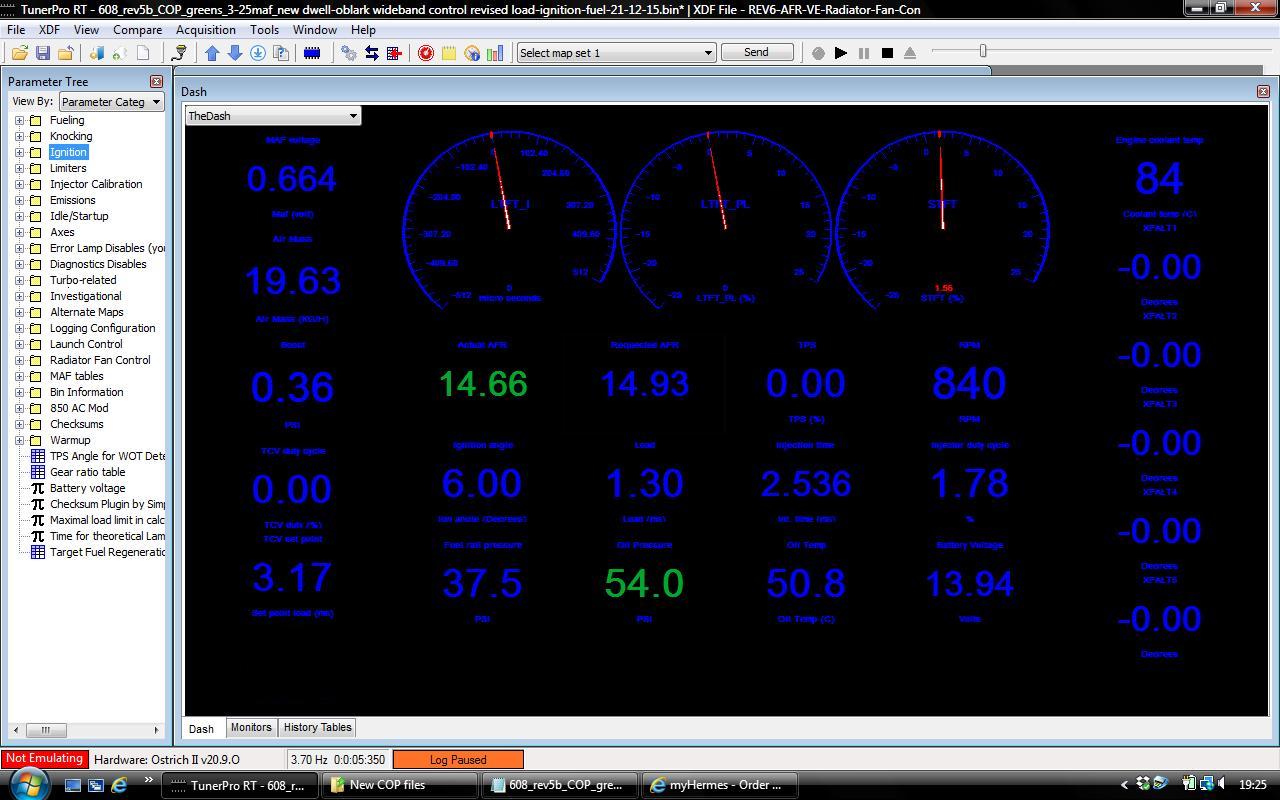Click the Actual AFR 14.66 readout
Viewport: 1280px width, 800px height.
coord(483,384)
